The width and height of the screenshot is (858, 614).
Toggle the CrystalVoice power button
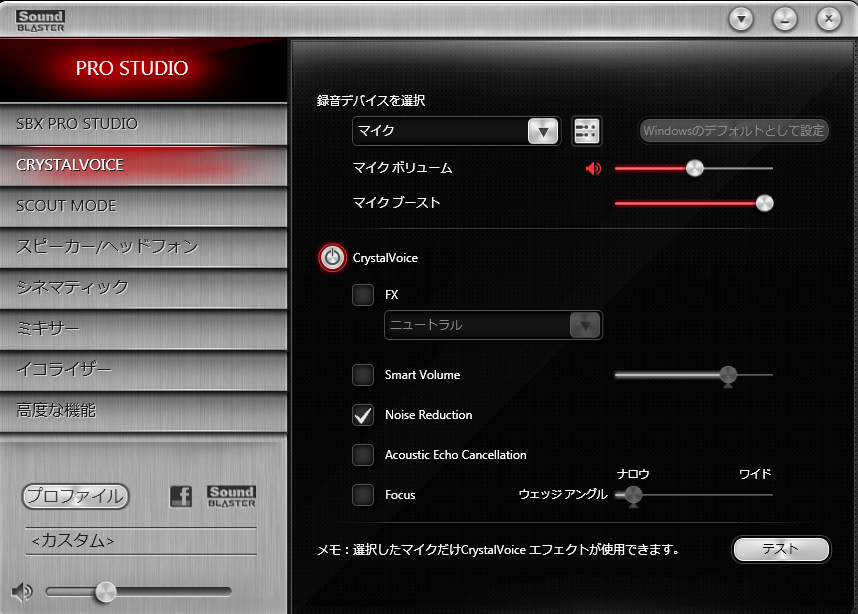pyautogui.click(x=332, y=258)
